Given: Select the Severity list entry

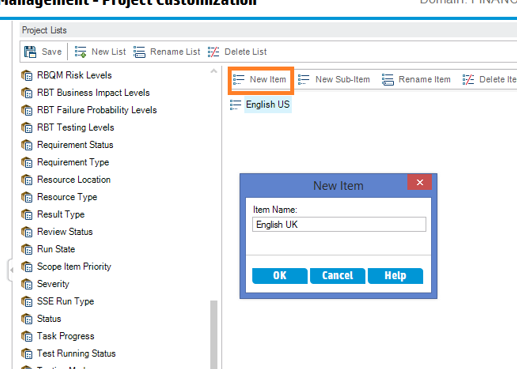Looking at the screenshot, I should pos(53,284).
